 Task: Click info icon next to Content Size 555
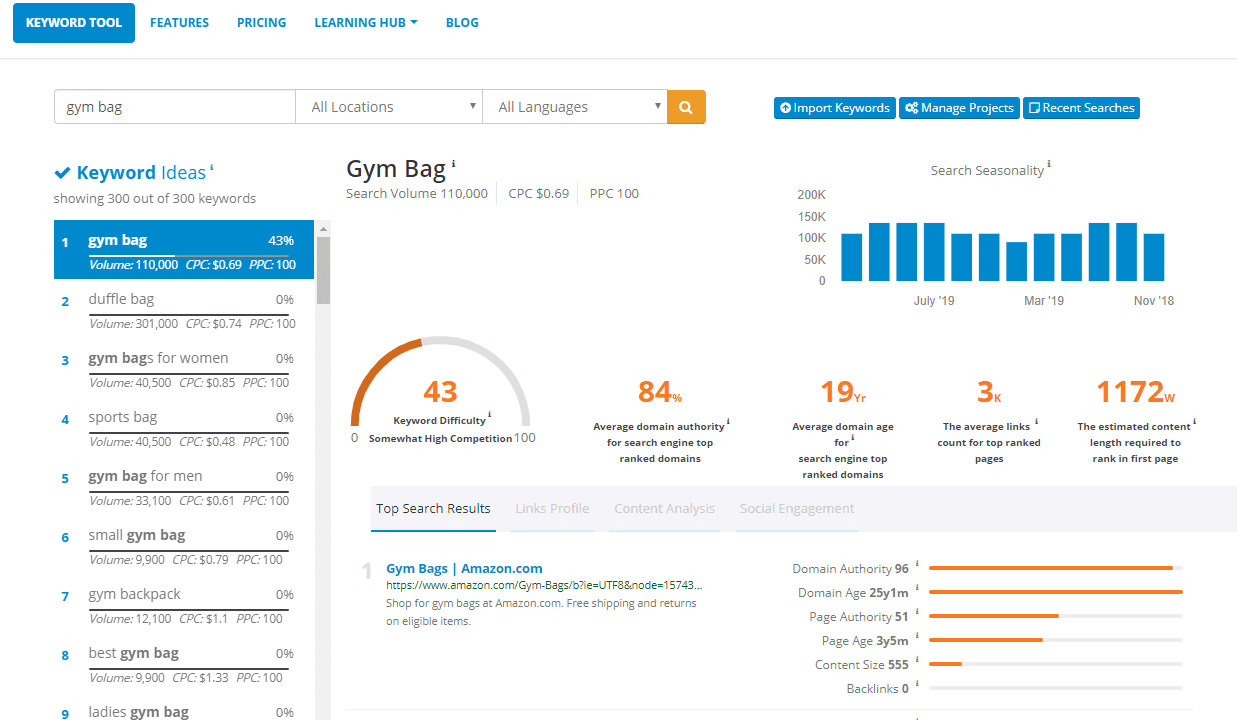[x=917, y=660]
